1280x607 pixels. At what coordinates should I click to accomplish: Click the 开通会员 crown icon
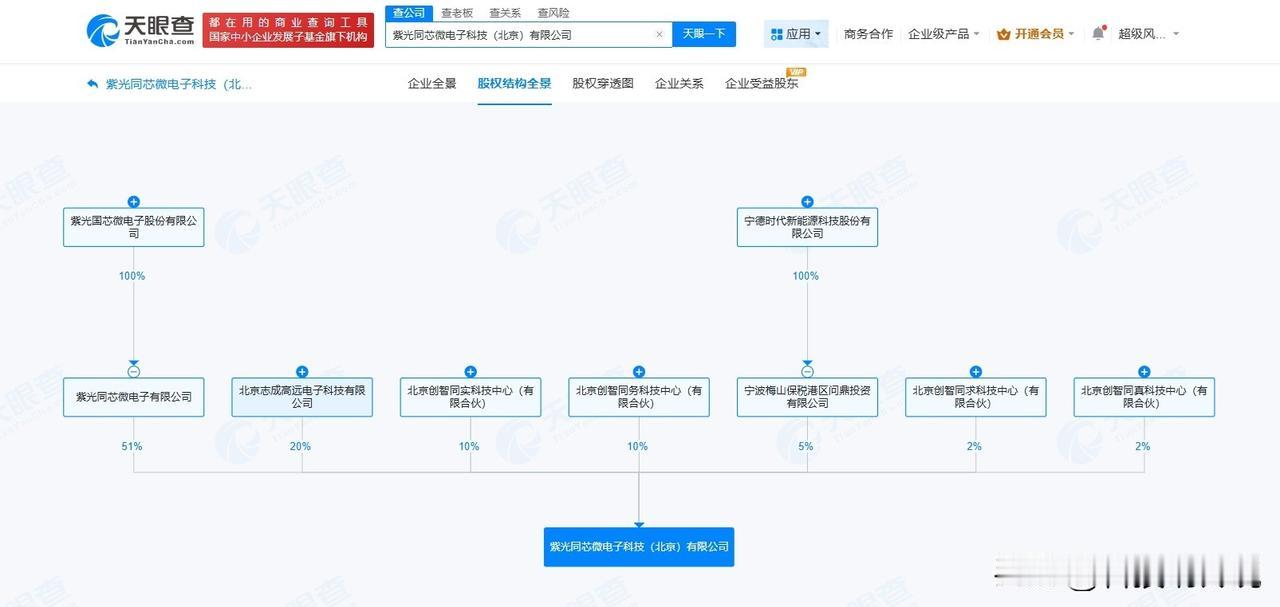pos(1003,33)
